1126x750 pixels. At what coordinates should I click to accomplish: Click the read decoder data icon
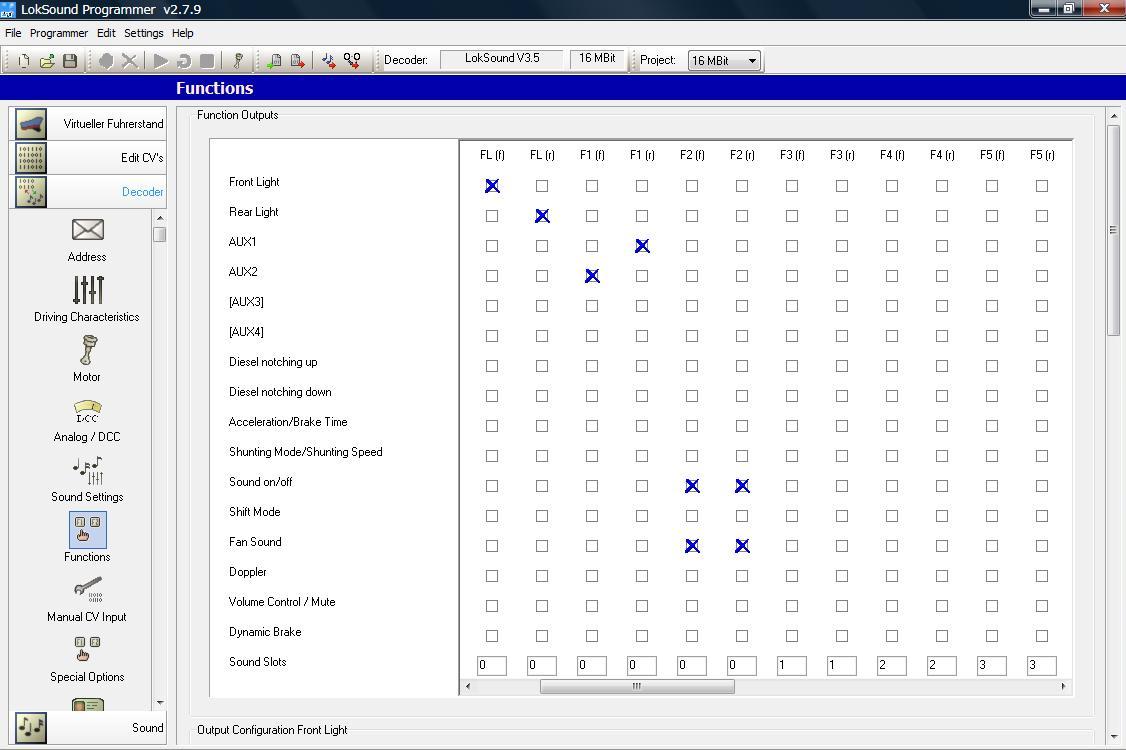click(274, 61)
